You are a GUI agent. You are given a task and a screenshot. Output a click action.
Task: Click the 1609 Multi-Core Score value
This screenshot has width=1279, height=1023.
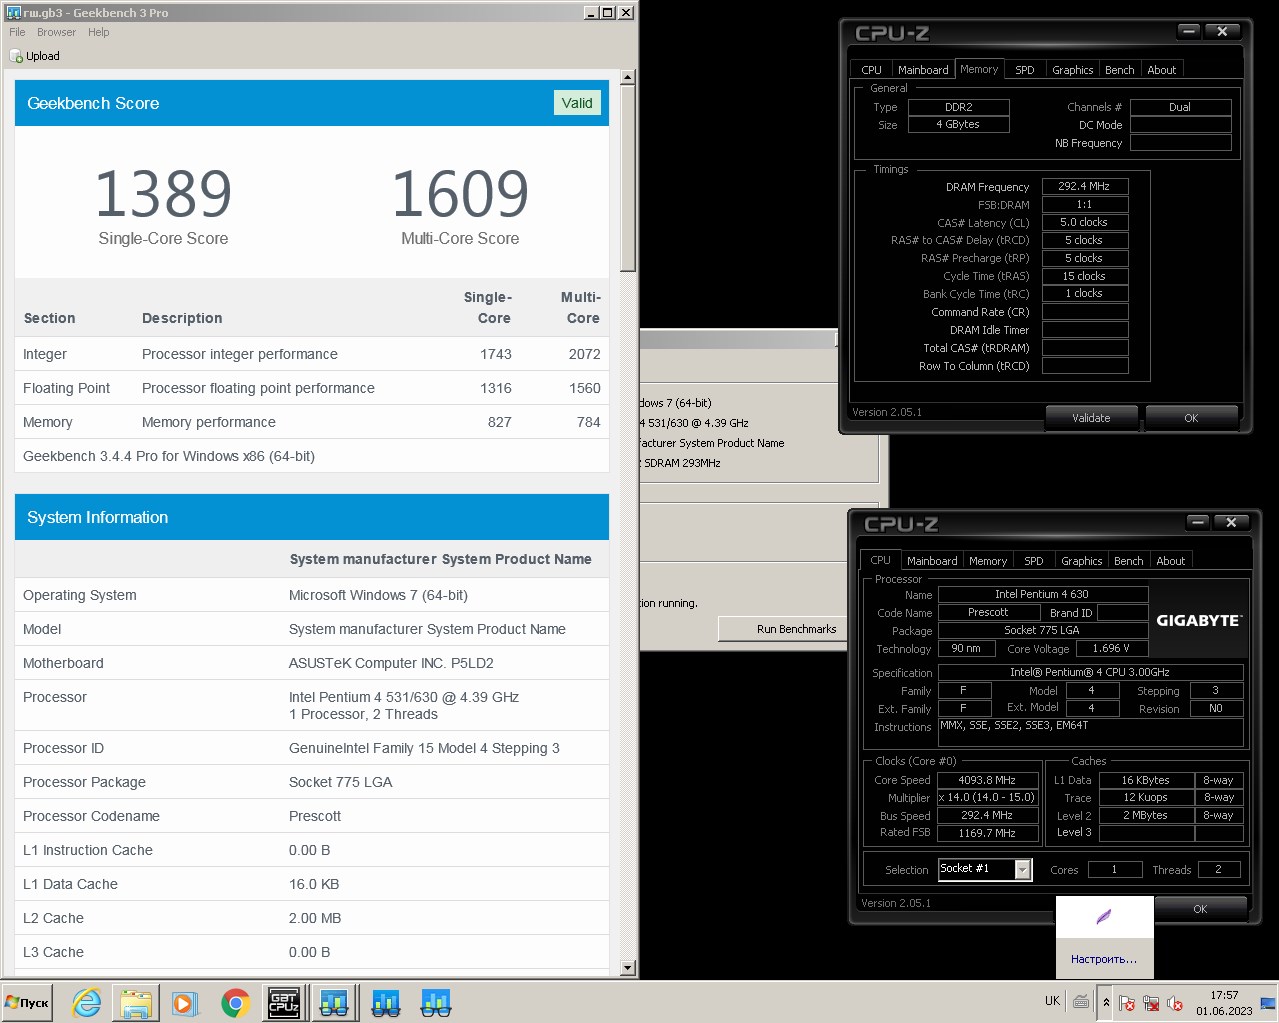tap(460, 194)
